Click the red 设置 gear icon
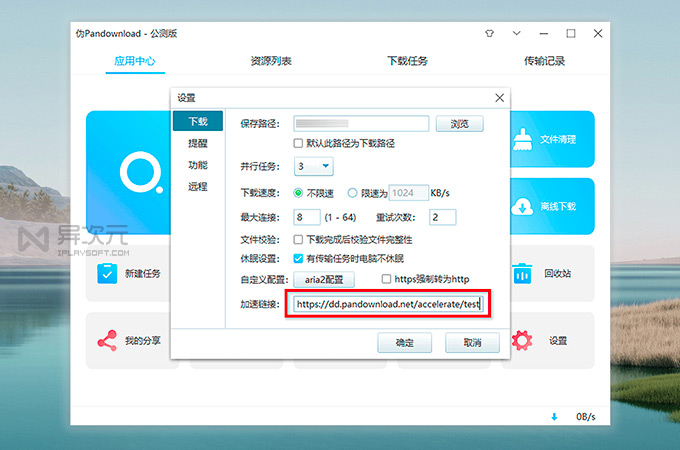 (x=522, y=340)
